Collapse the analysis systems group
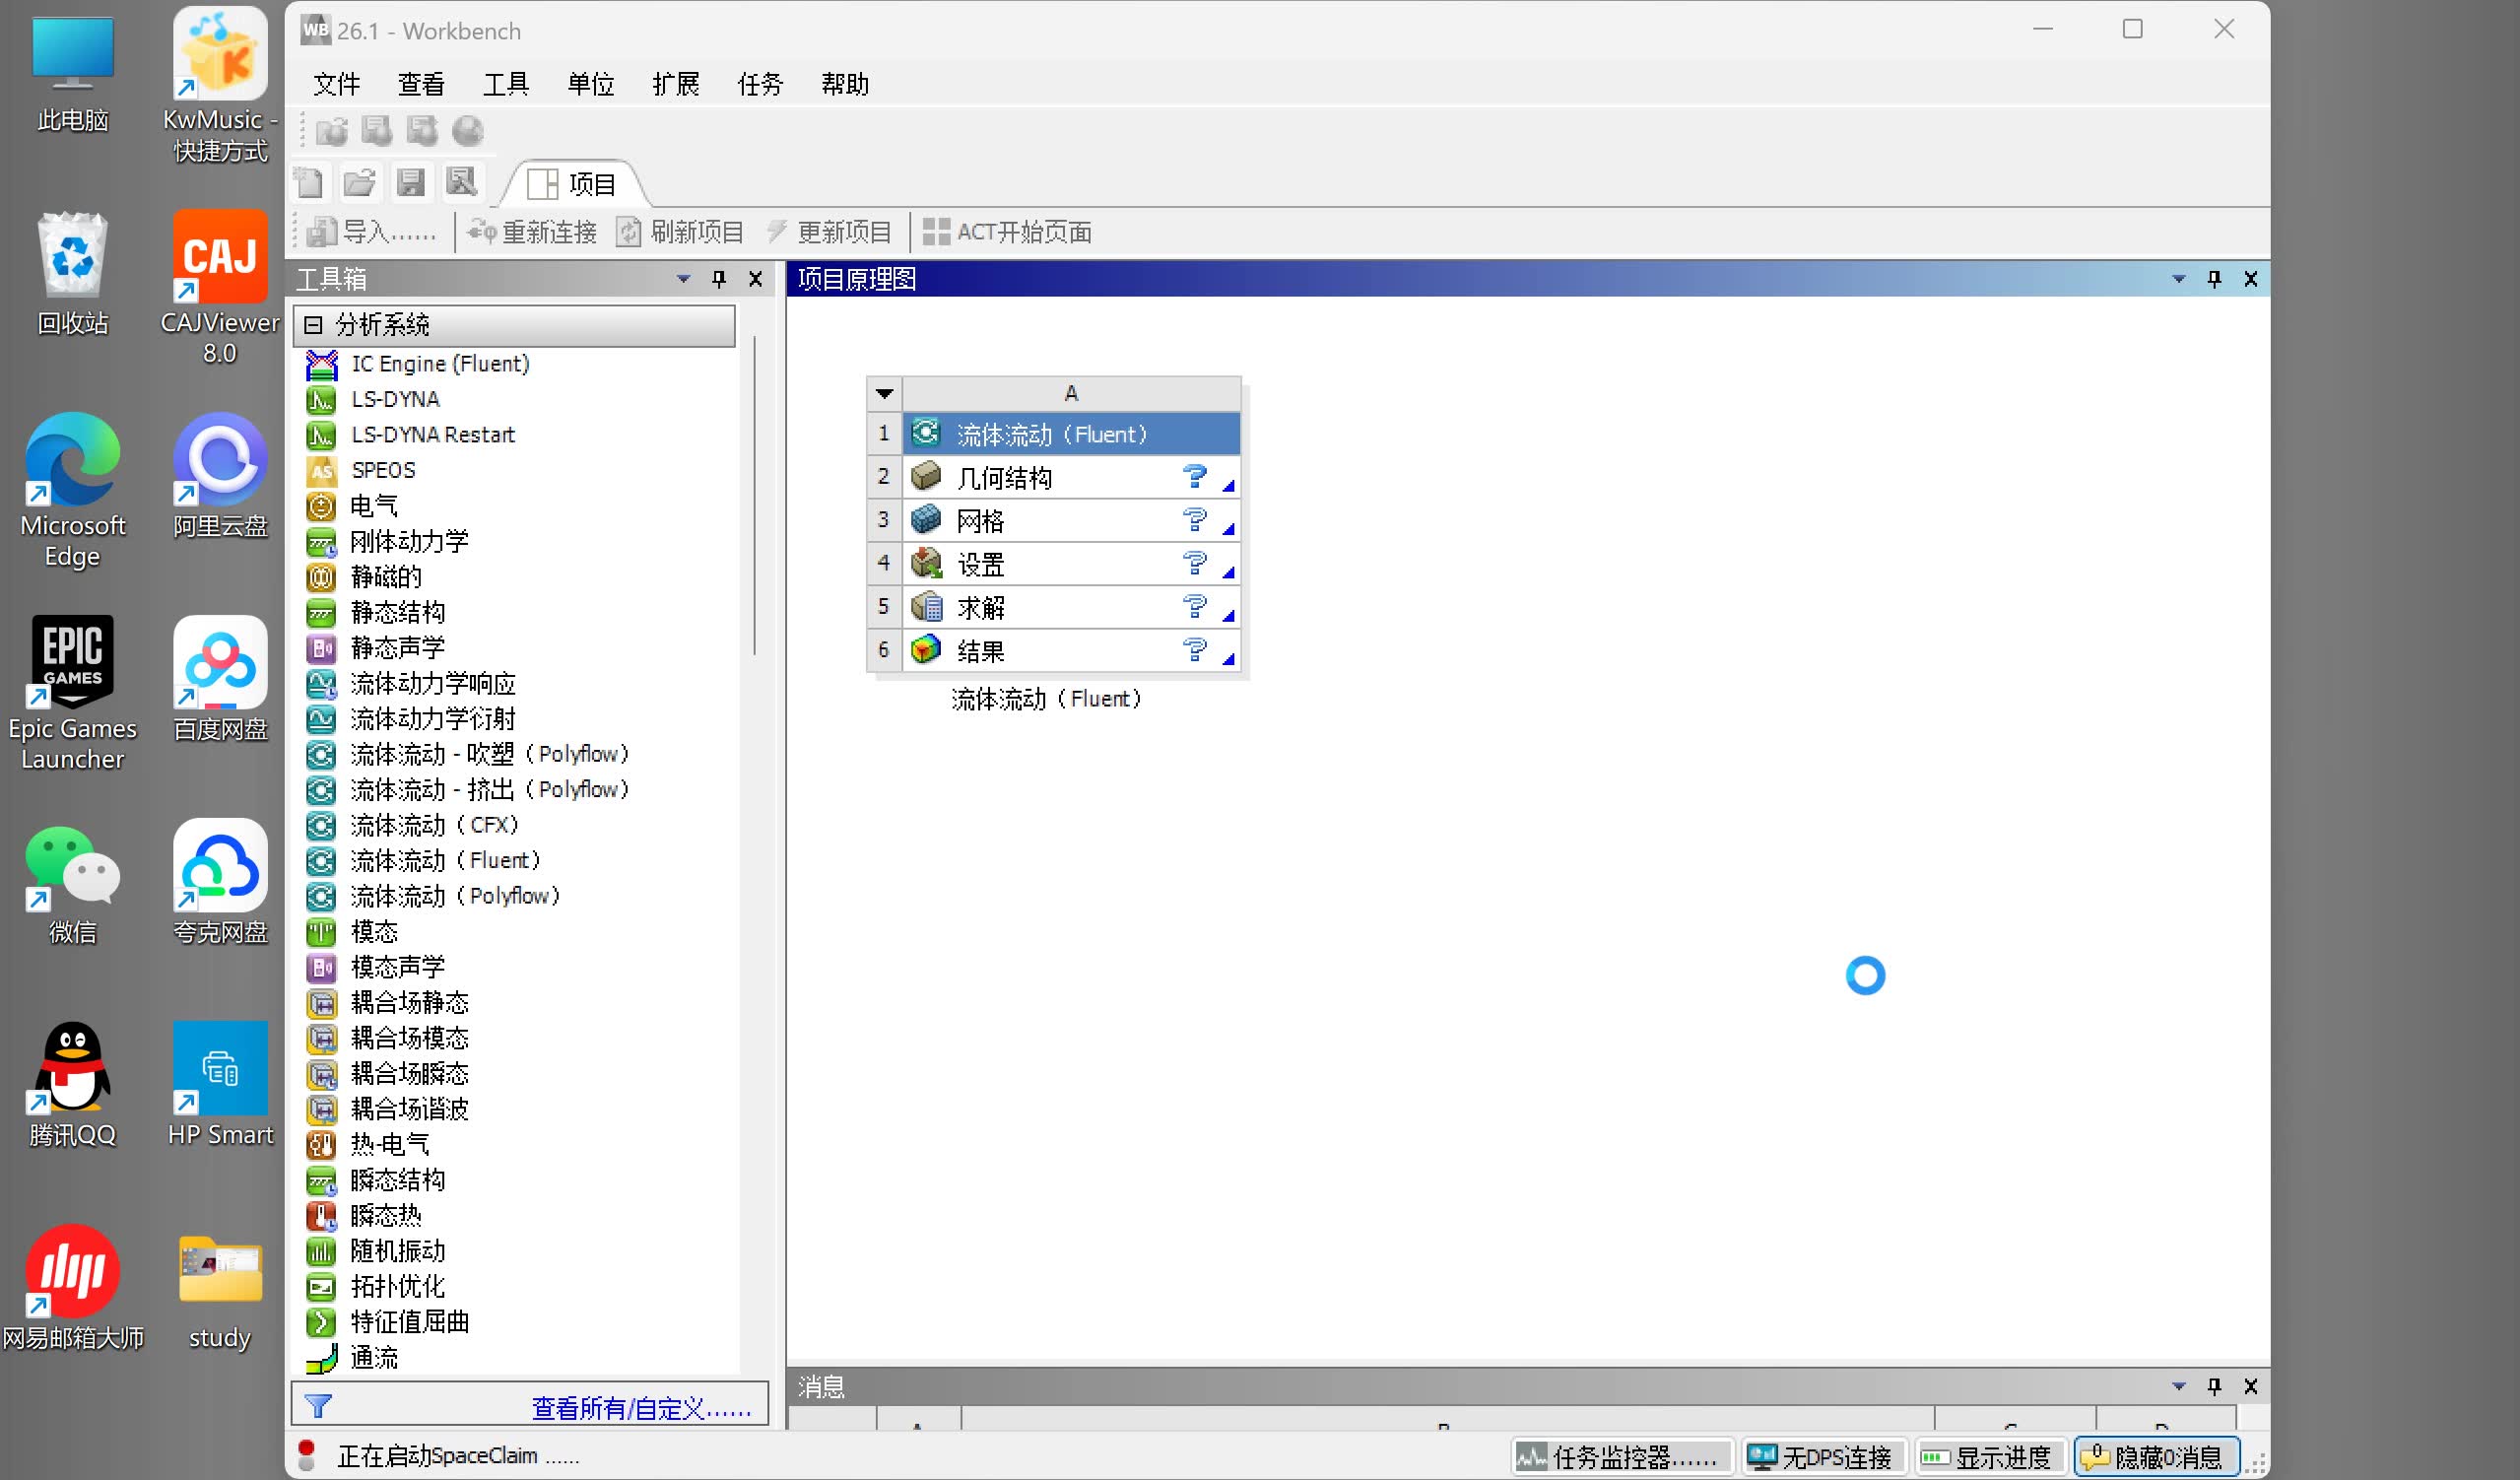This screenshot has height=1480, width=2520. [x=313, y=325]
